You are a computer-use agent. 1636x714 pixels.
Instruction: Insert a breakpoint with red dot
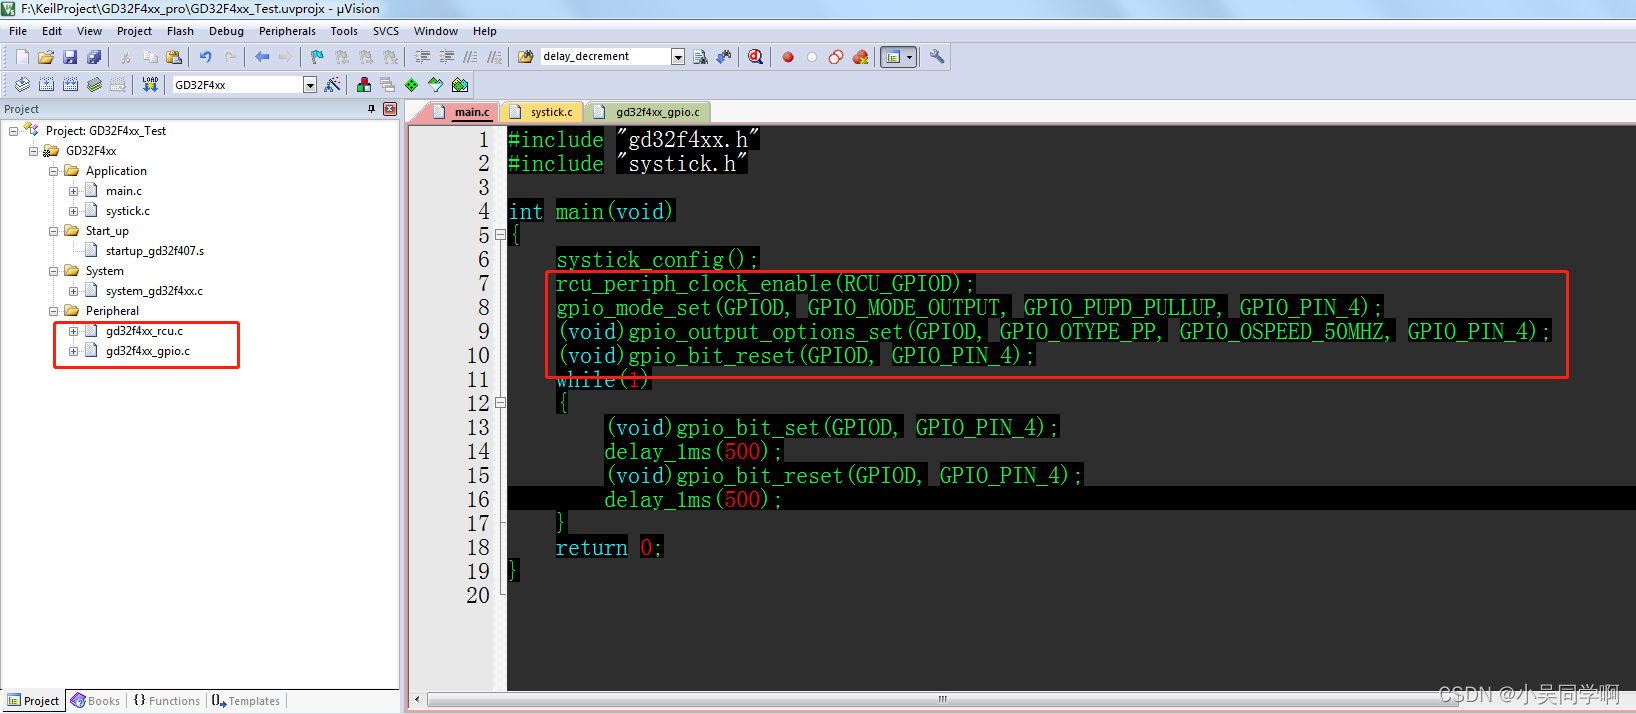788,57
